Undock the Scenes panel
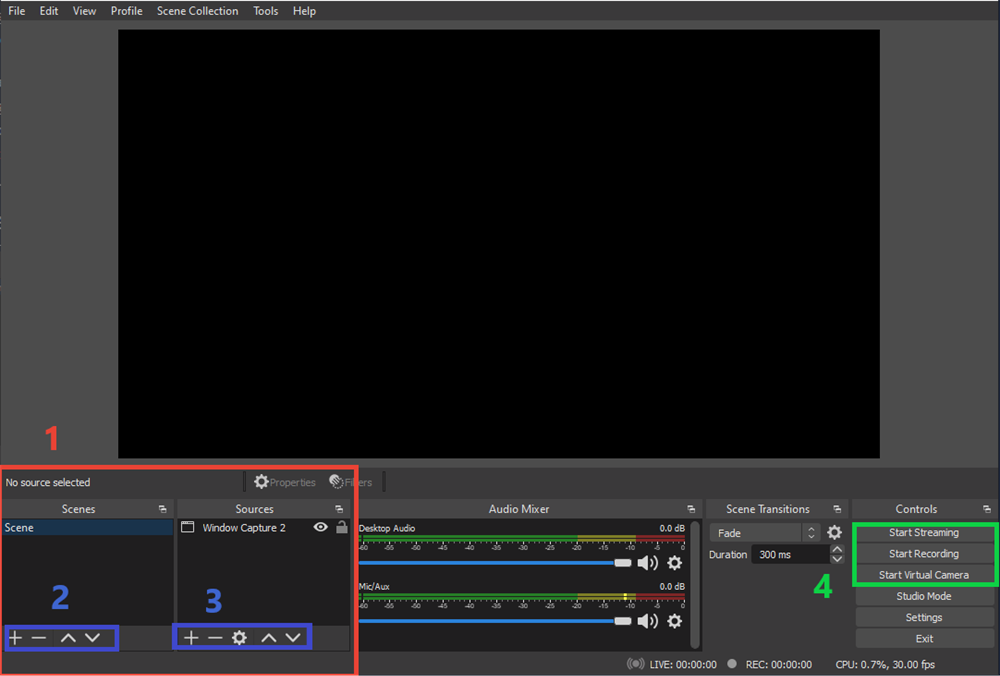 click(x=163, y=509)
